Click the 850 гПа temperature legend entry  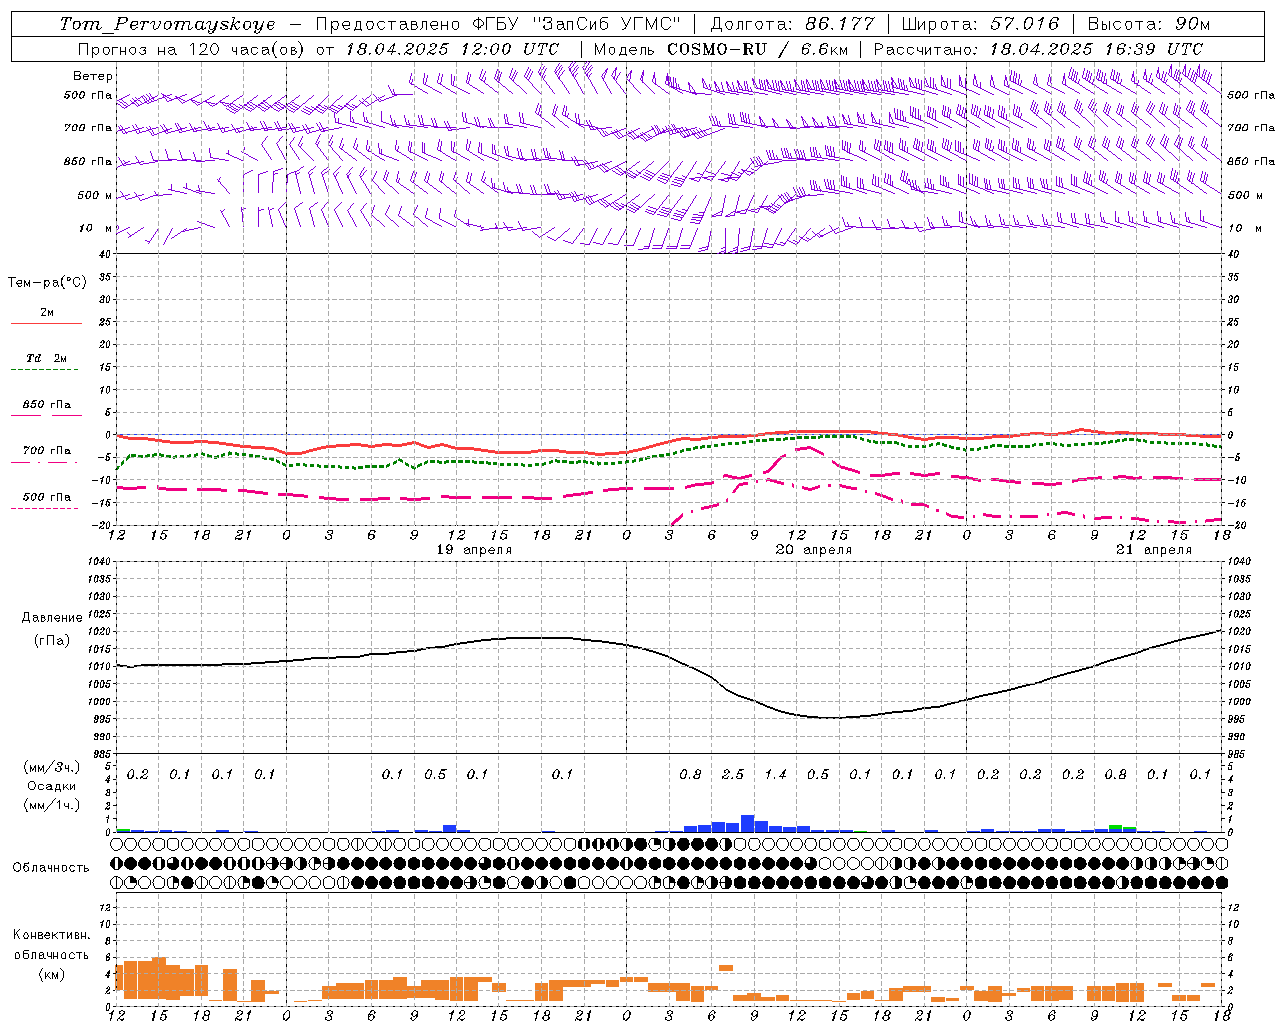[47, 405]
